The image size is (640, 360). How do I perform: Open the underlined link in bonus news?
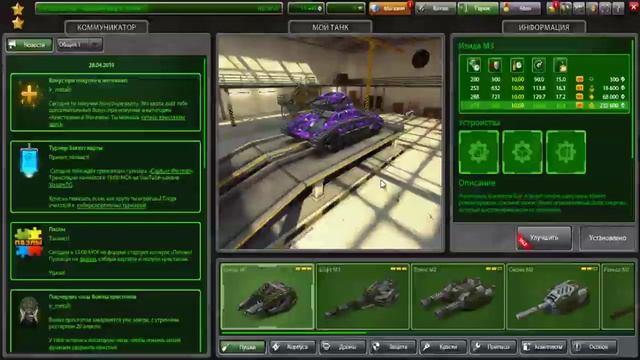point(162,118)
